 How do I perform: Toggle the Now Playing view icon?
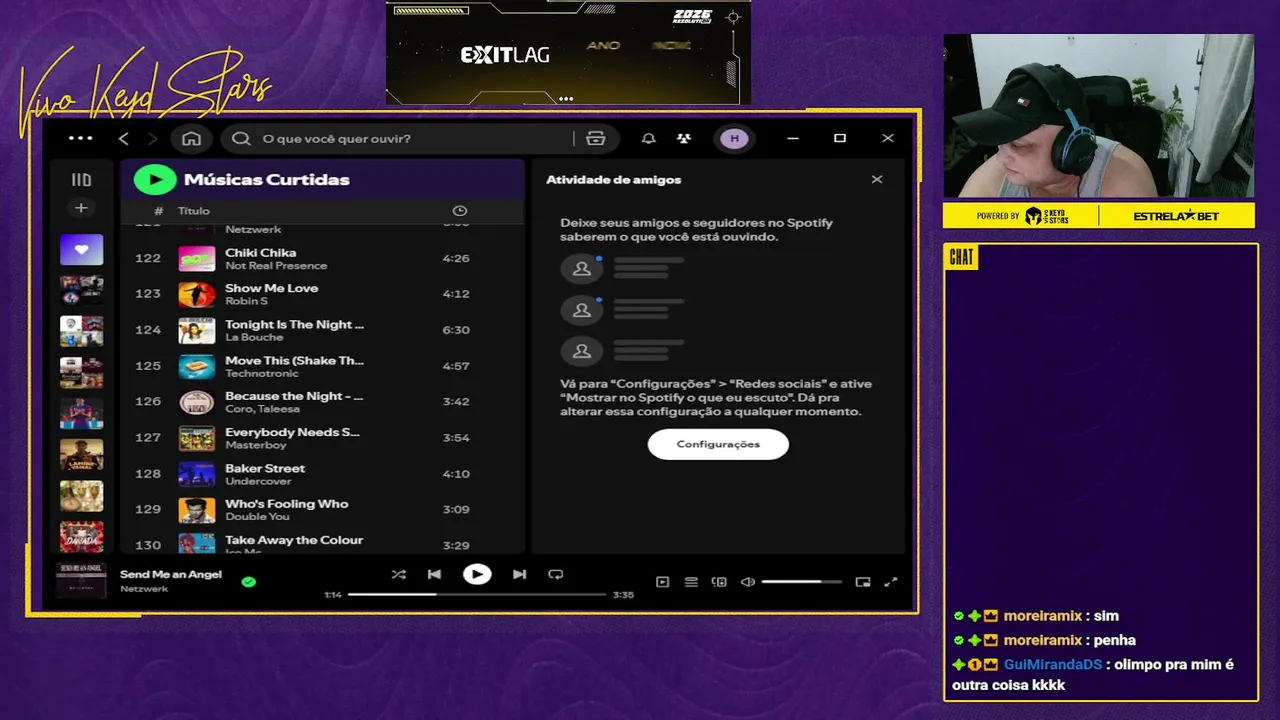(x=662, y=582)
